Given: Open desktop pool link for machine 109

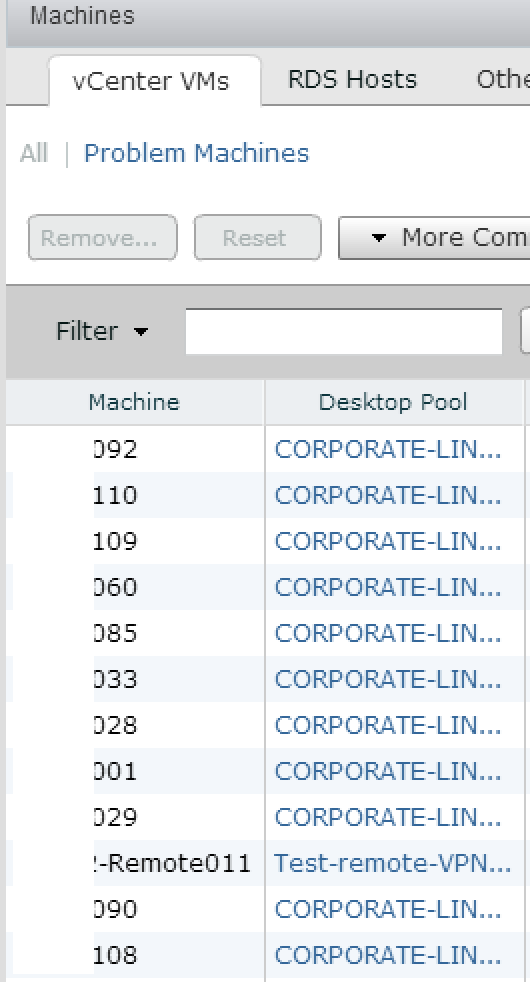Looking at the screenshot, I should click(x=387, y=541).
